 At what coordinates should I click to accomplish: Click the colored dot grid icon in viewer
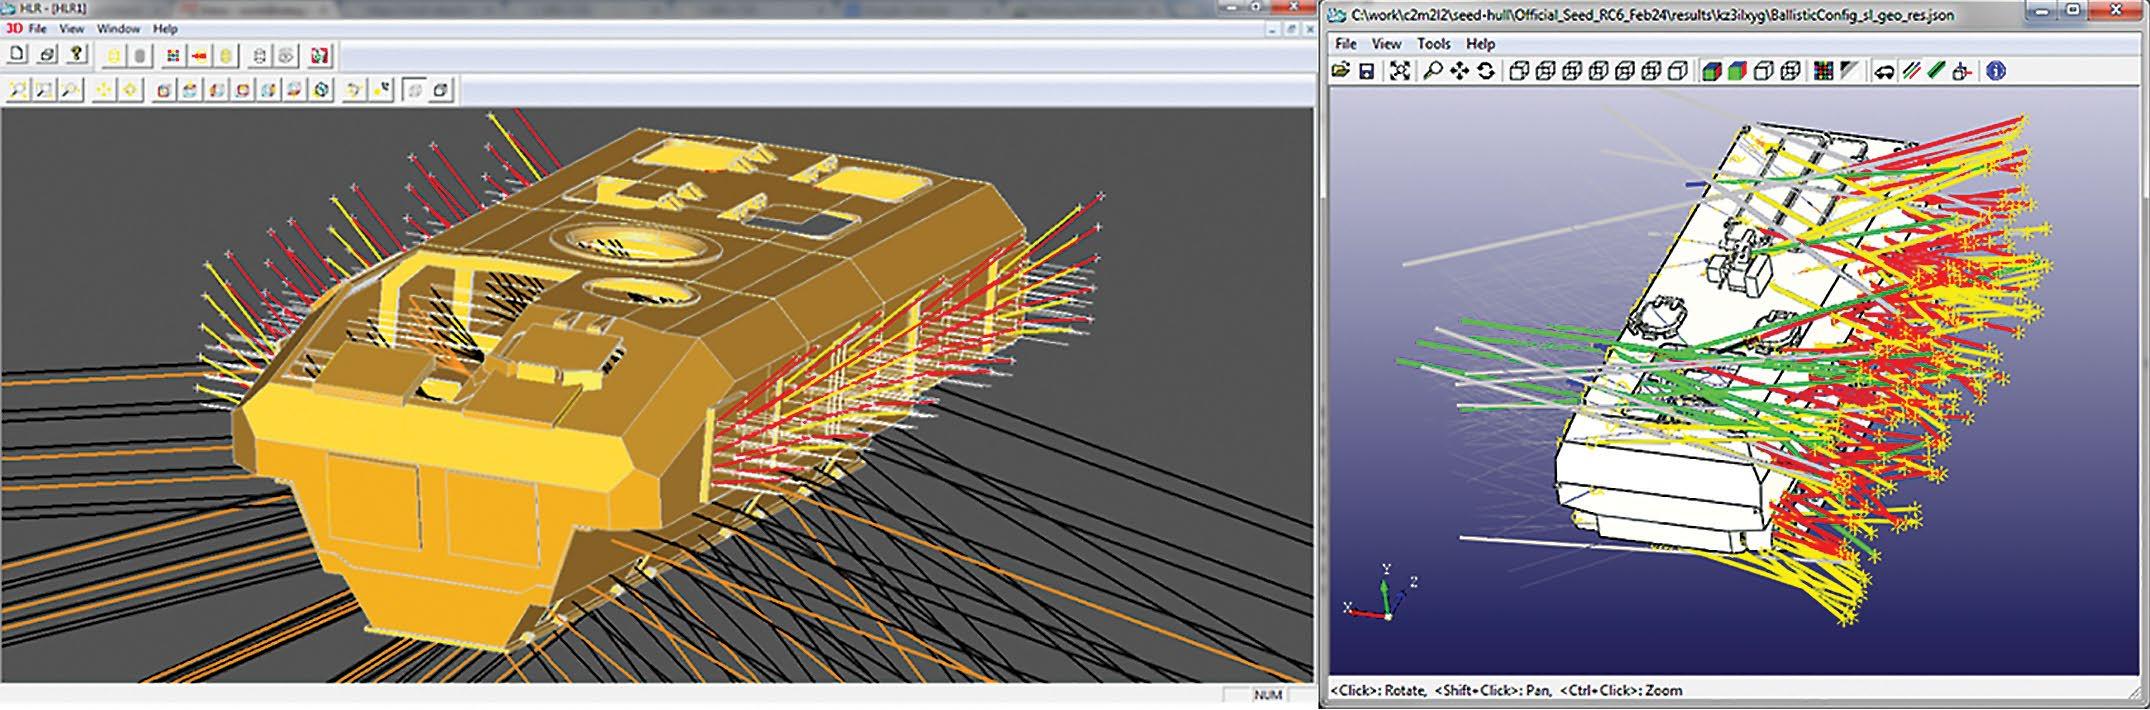tap(1824, 71)
